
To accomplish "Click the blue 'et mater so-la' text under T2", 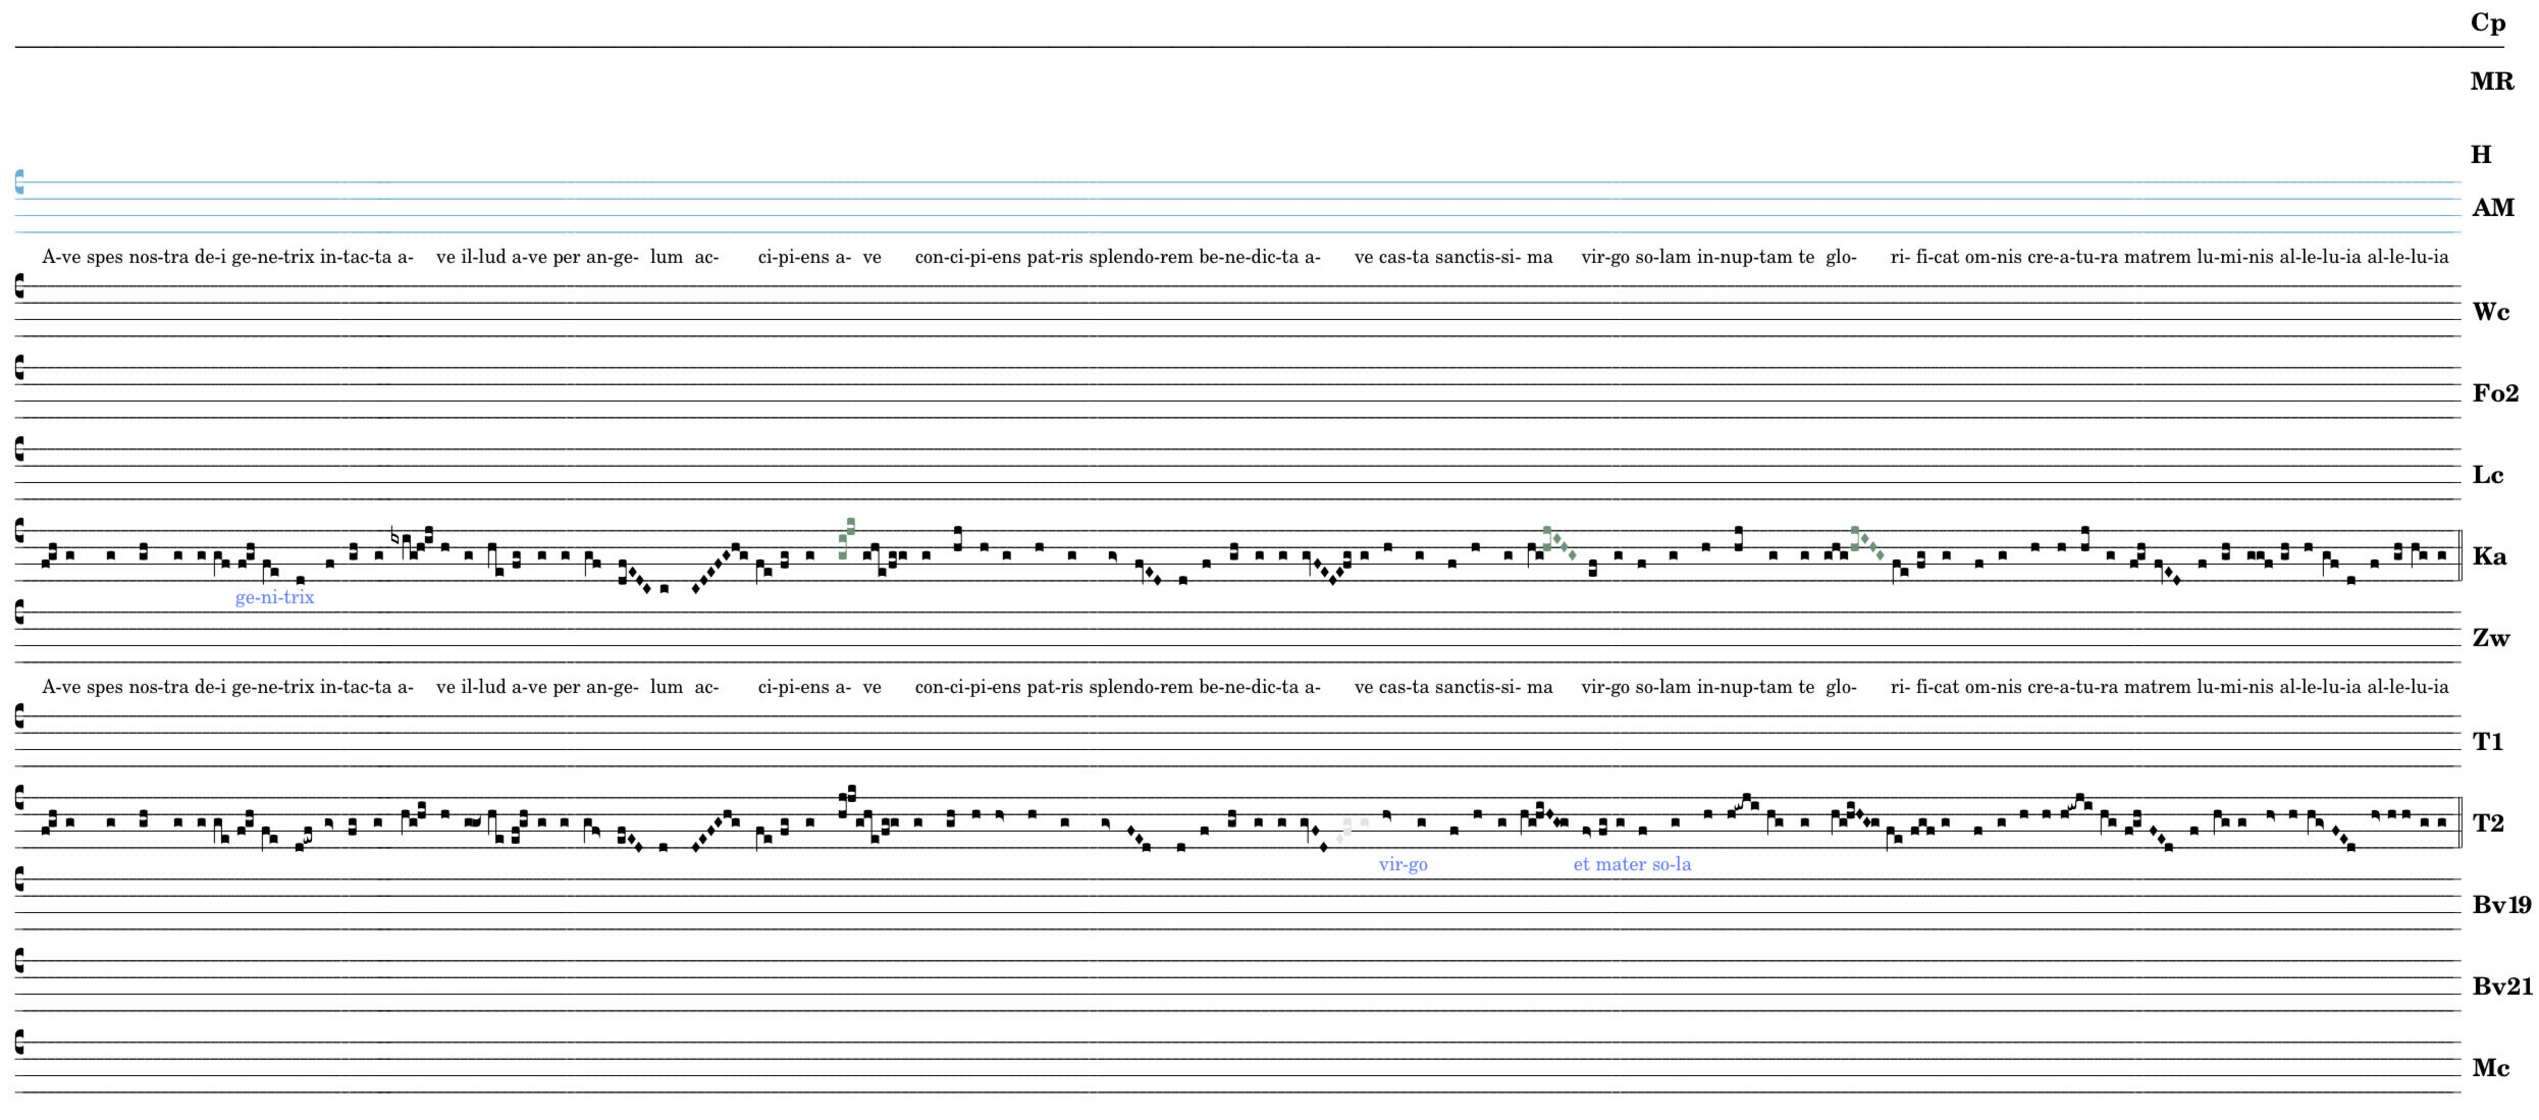I will tap(1632, 865).
